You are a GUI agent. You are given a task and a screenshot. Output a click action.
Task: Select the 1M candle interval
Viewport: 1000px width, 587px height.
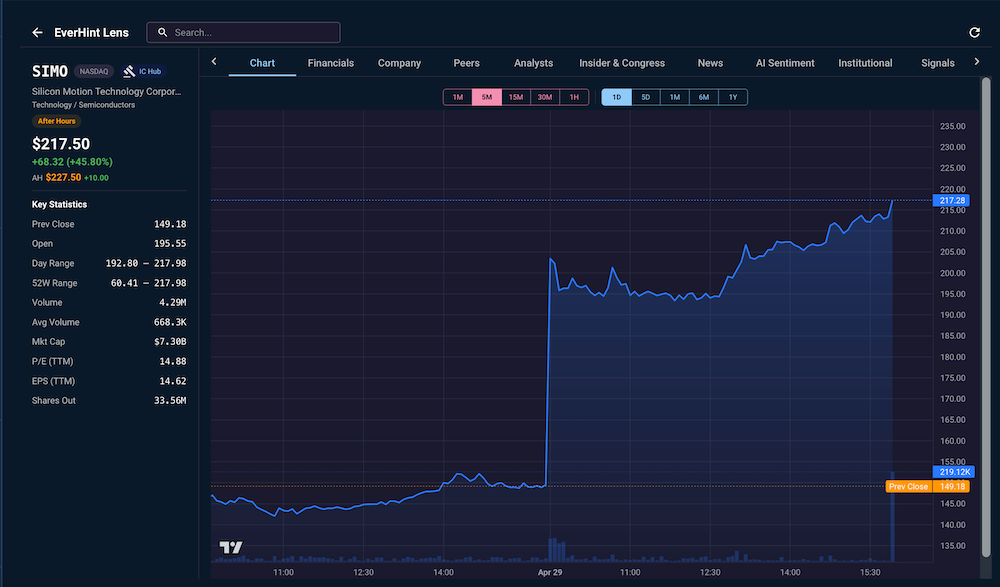coord(458,97)
